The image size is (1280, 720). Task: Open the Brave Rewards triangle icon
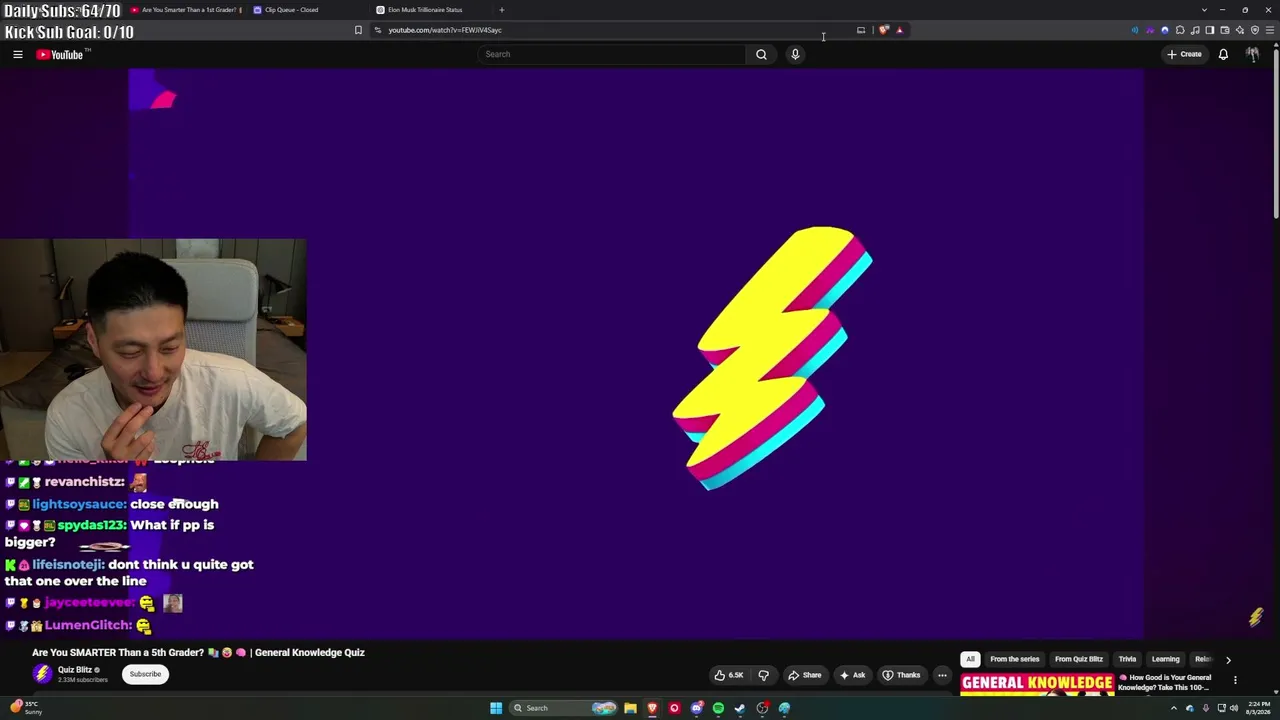(899, 30)
